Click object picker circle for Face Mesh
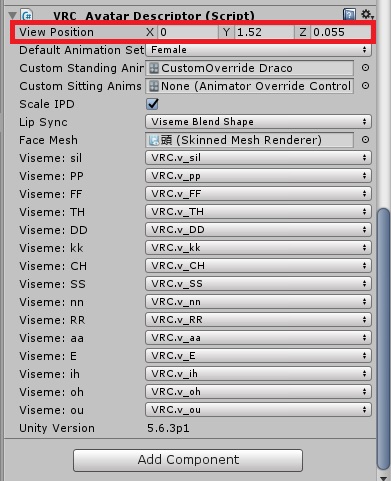The width and height of the screenshot is (391, 481). click(x=365, y=140)
